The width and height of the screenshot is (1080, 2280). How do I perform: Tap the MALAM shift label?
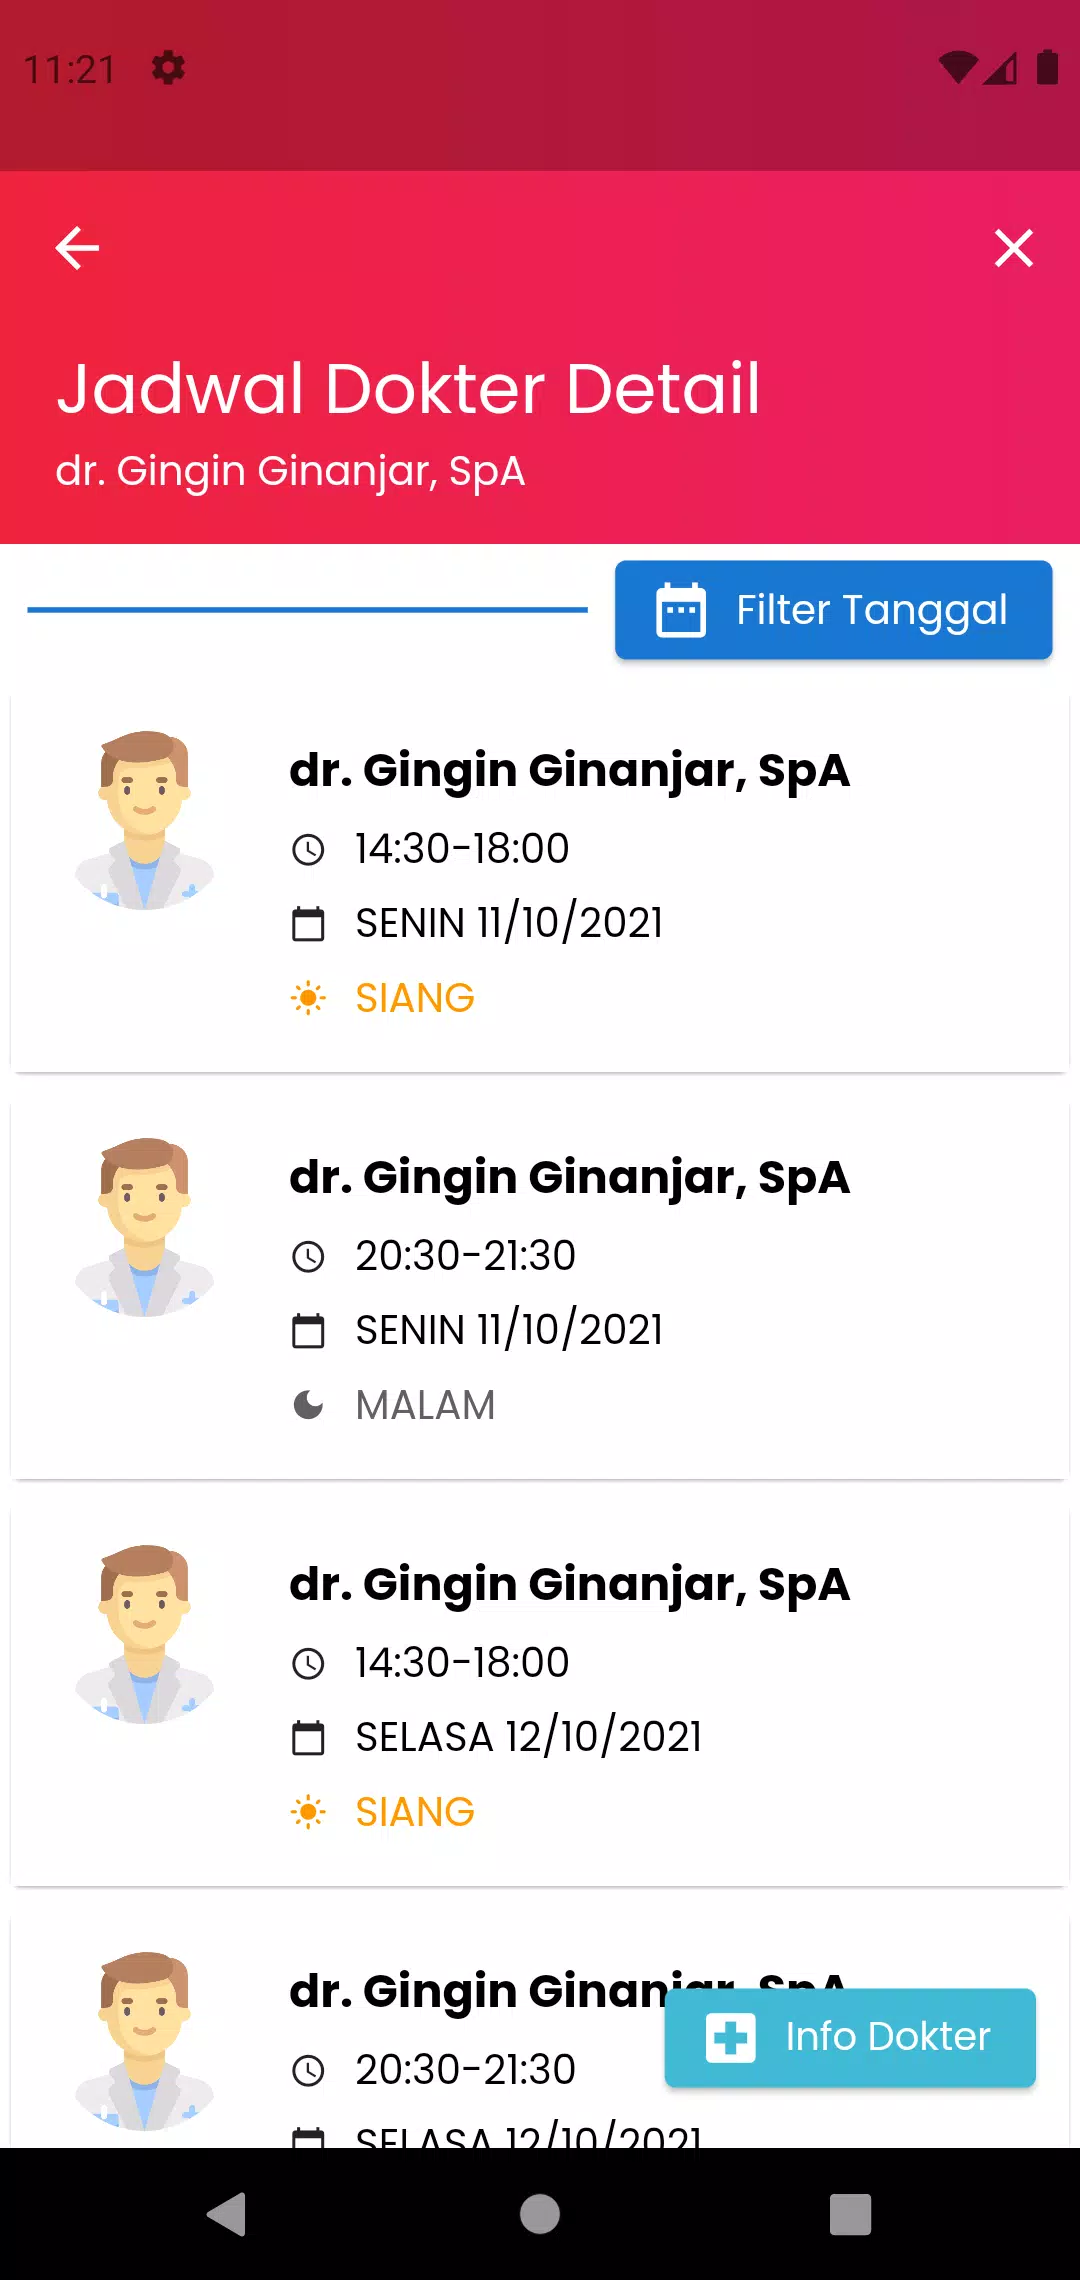[425, 1405]
